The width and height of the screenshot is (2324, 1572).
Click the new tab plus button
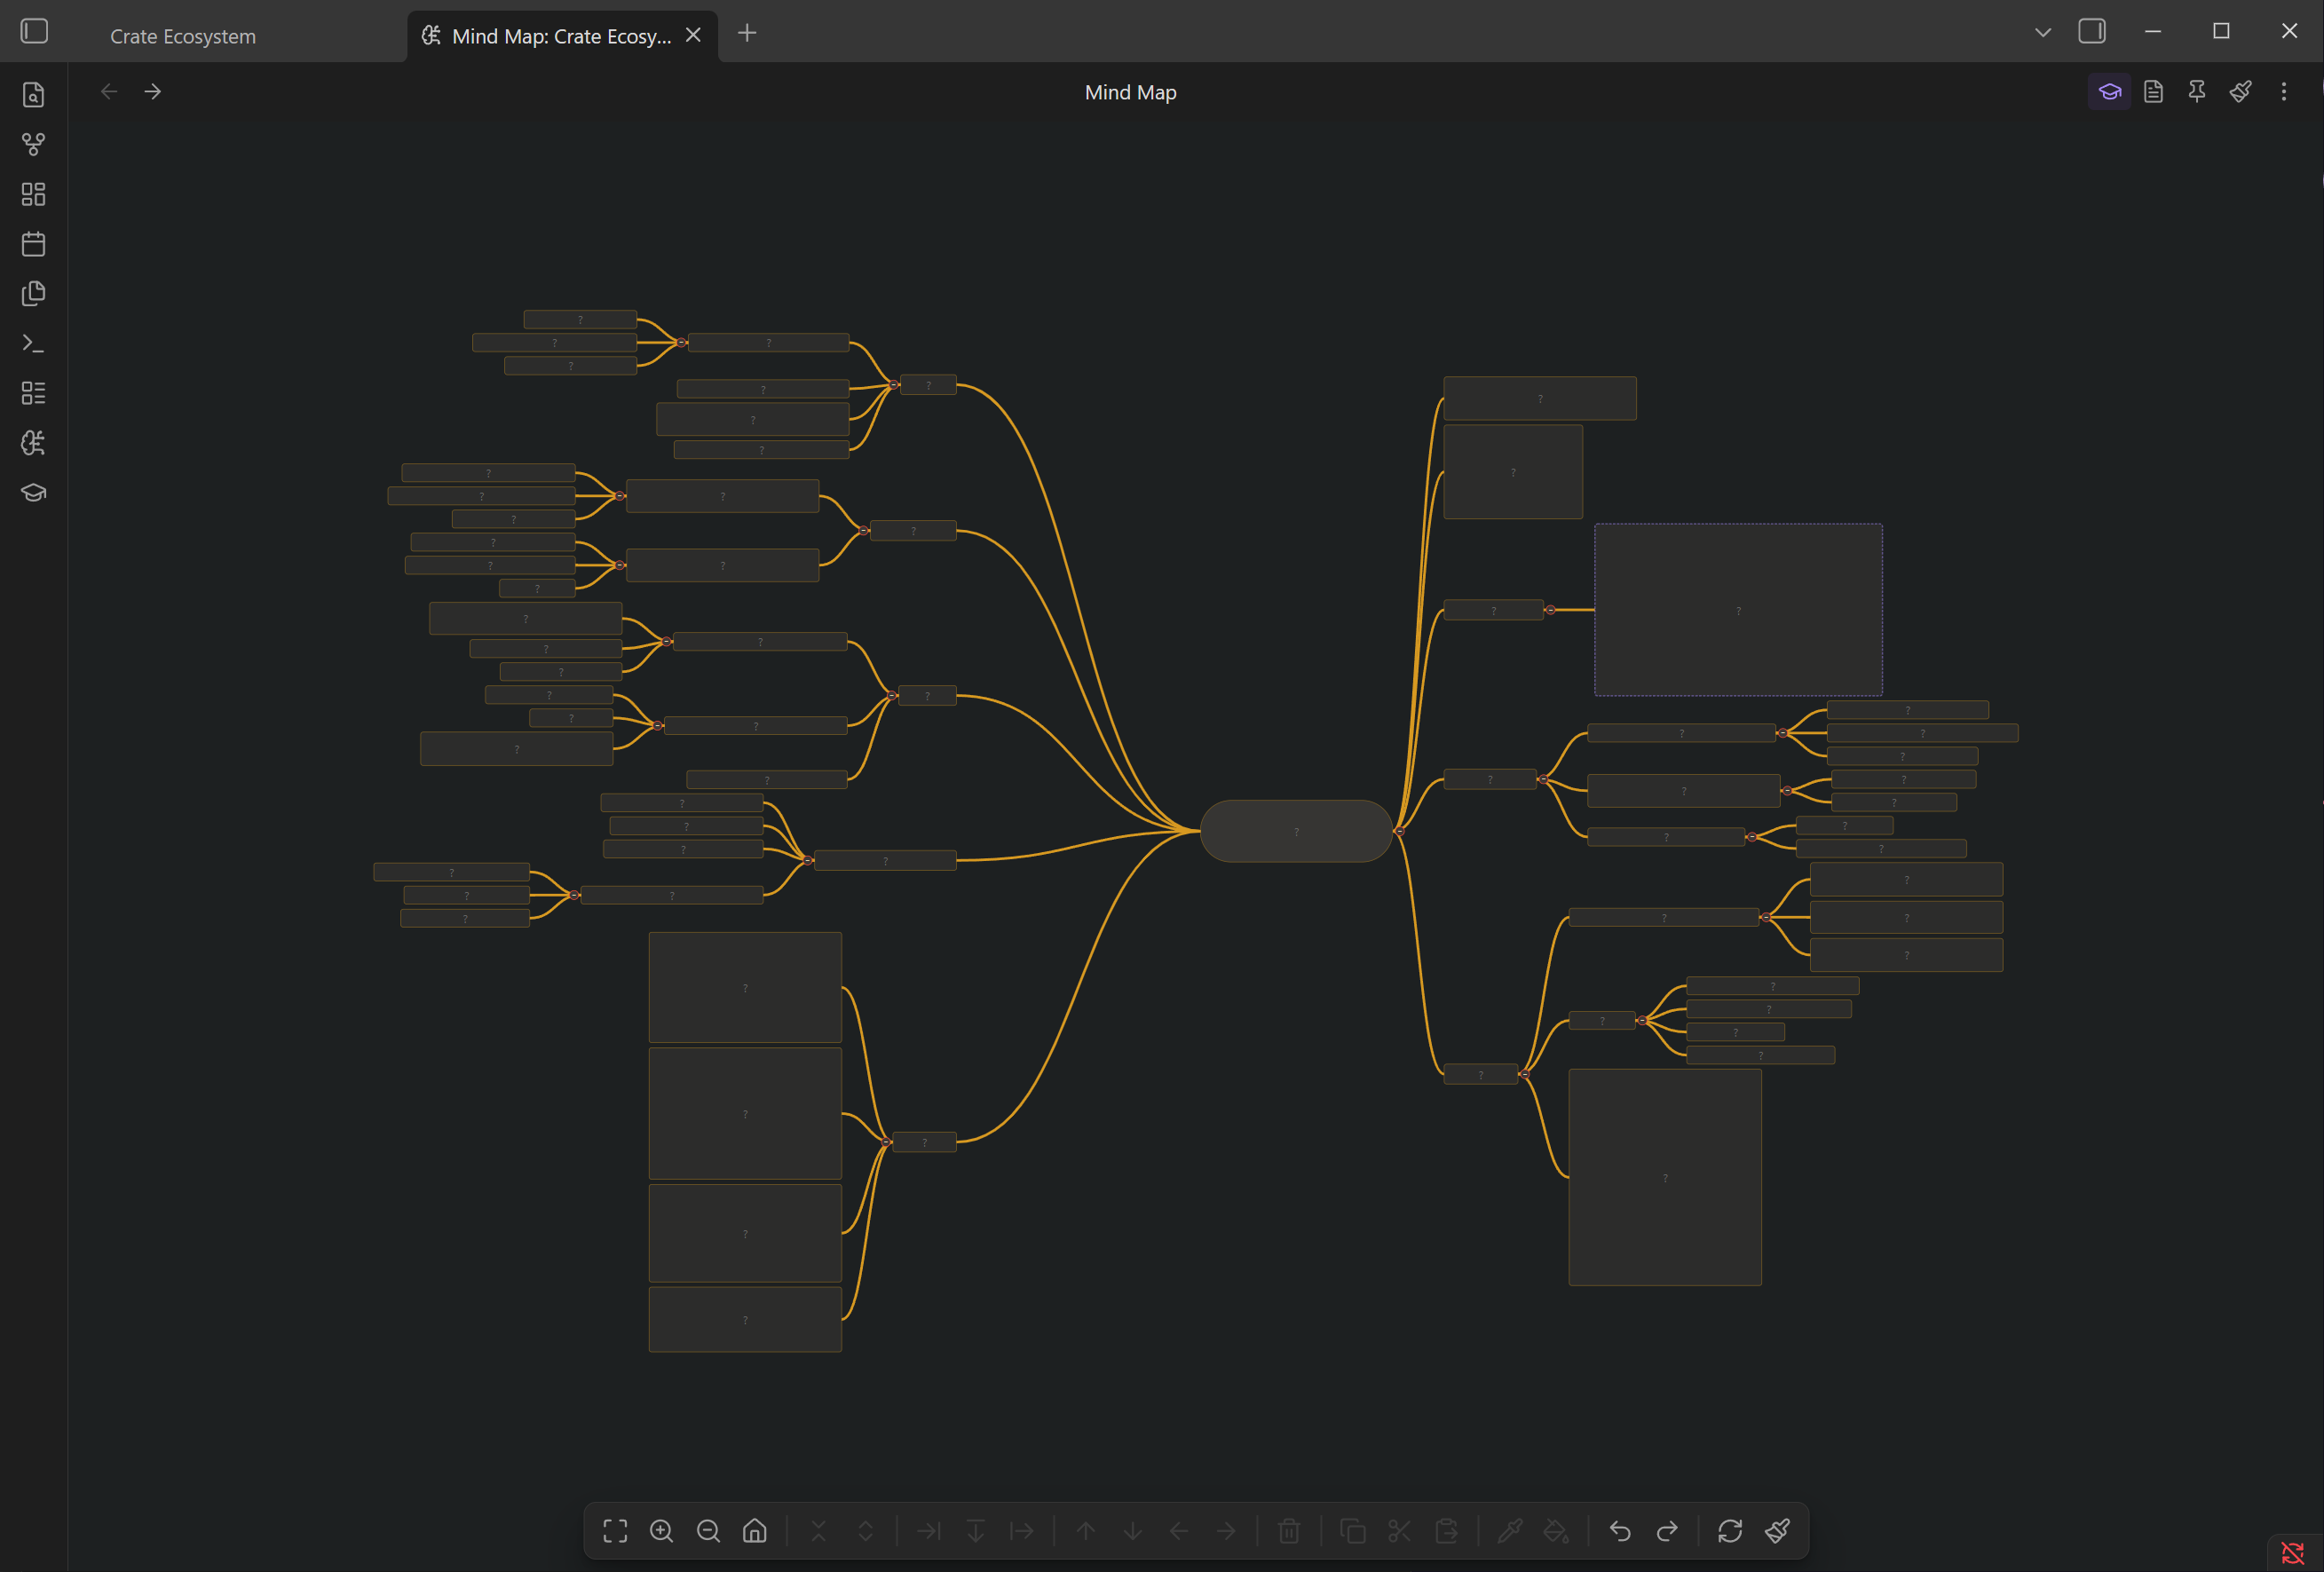pyautogui.click(x=747, y=33)
